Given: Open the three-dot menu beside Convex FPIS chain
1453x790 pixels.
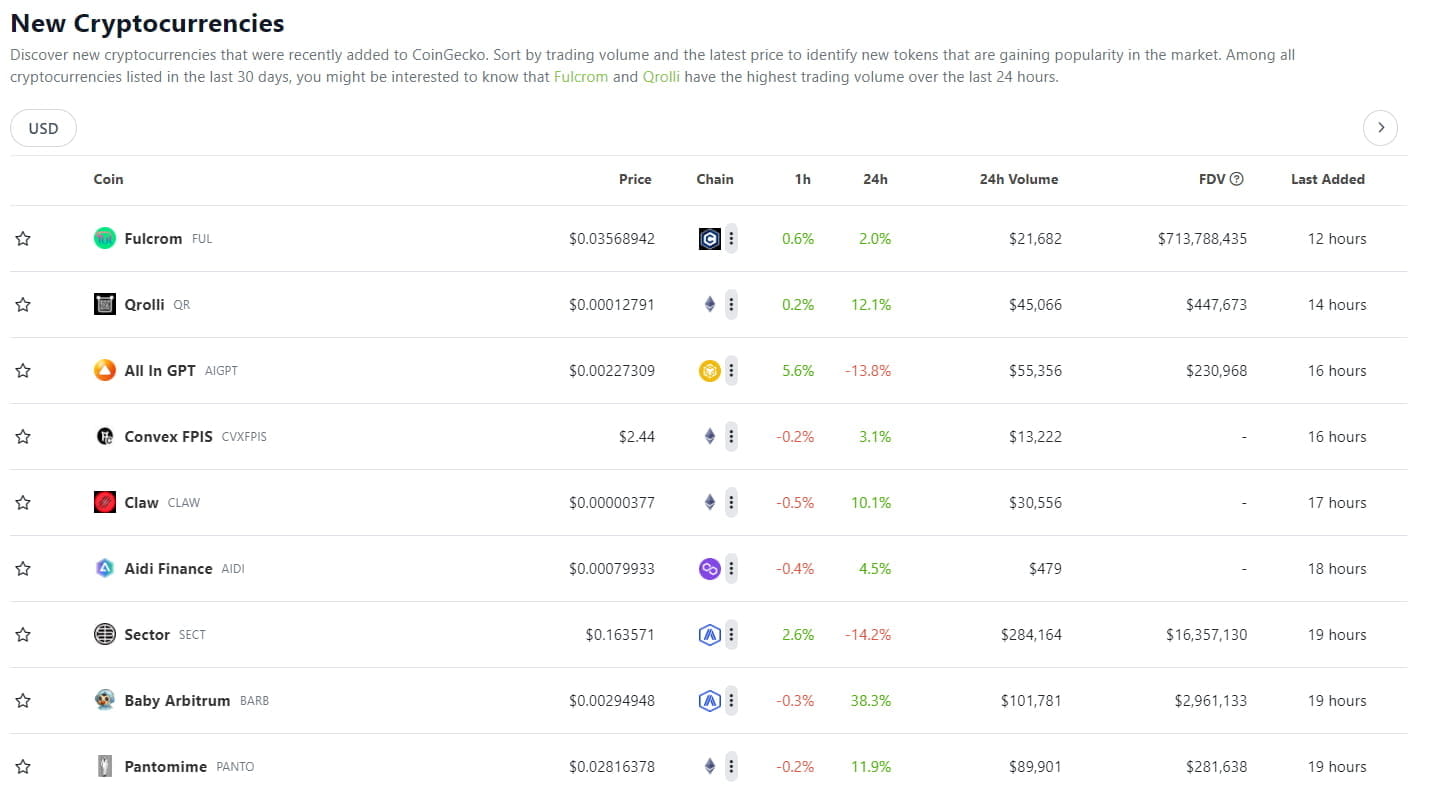Looking at the screenshot, I should pyautogui.click(x=730, y=436).
